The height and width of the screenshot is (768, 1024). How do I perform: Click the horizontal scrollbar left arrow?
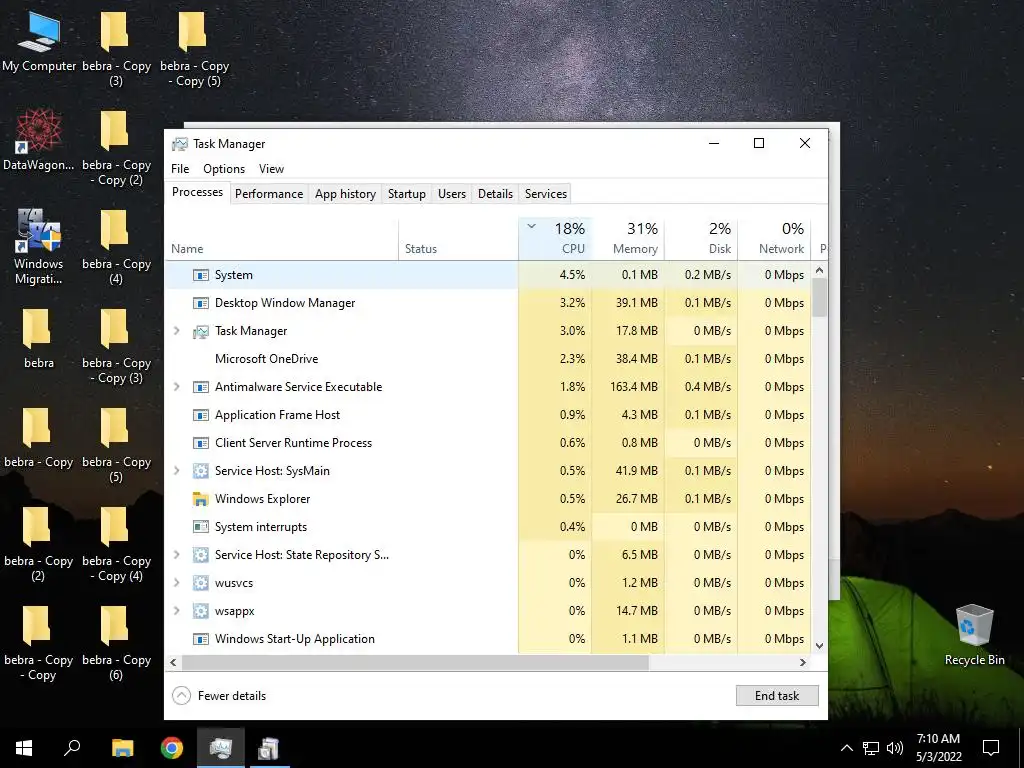point(173,662)
